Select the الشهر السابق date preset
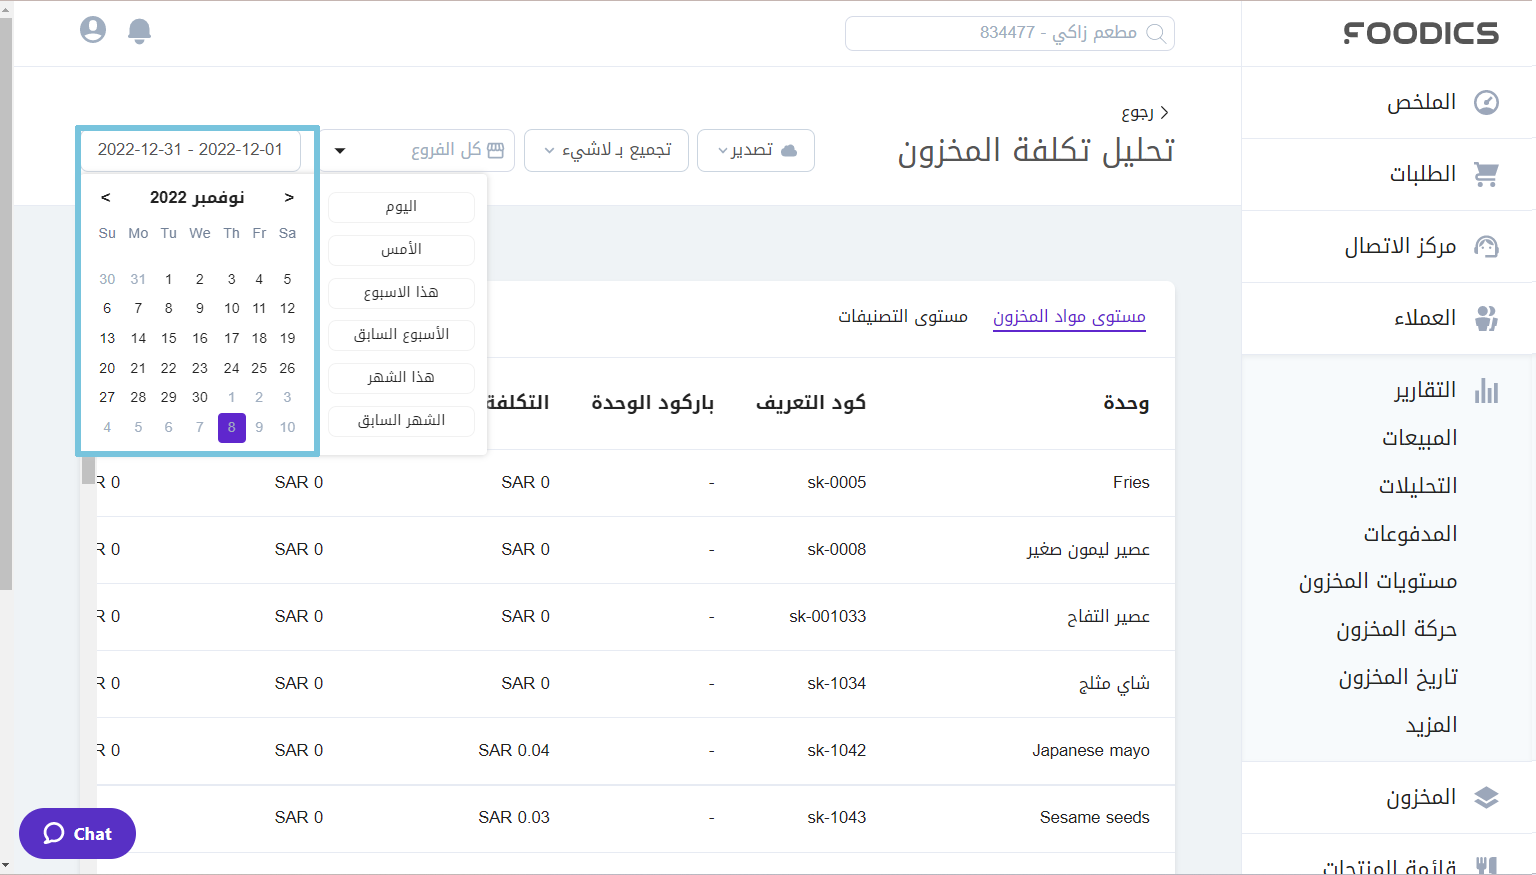Screen dimensions: 1536x875 400,420
